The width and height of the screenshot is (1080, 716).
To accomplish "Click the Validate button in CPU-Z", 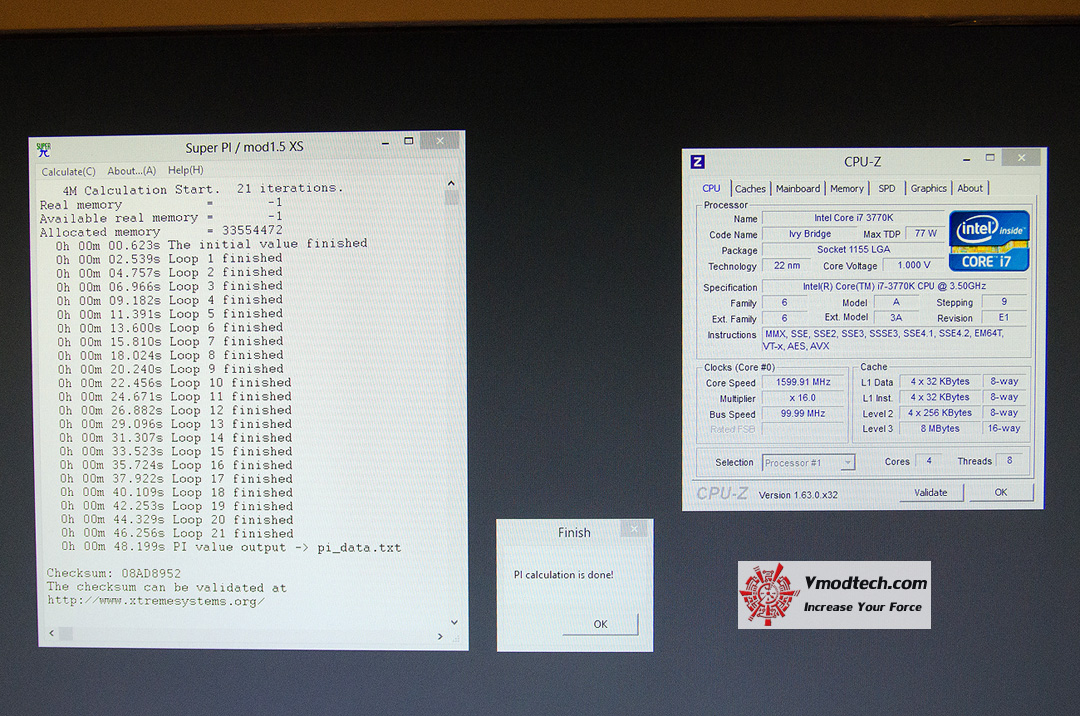I will 931,492.
